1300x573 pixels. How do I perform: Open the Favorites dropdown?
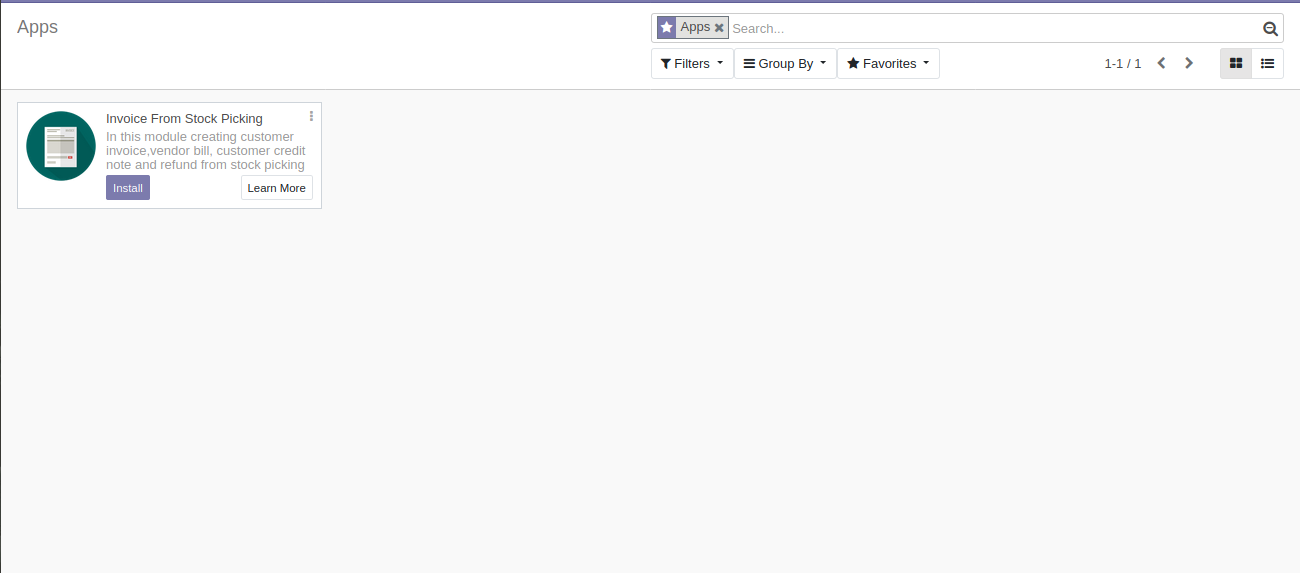888,63
